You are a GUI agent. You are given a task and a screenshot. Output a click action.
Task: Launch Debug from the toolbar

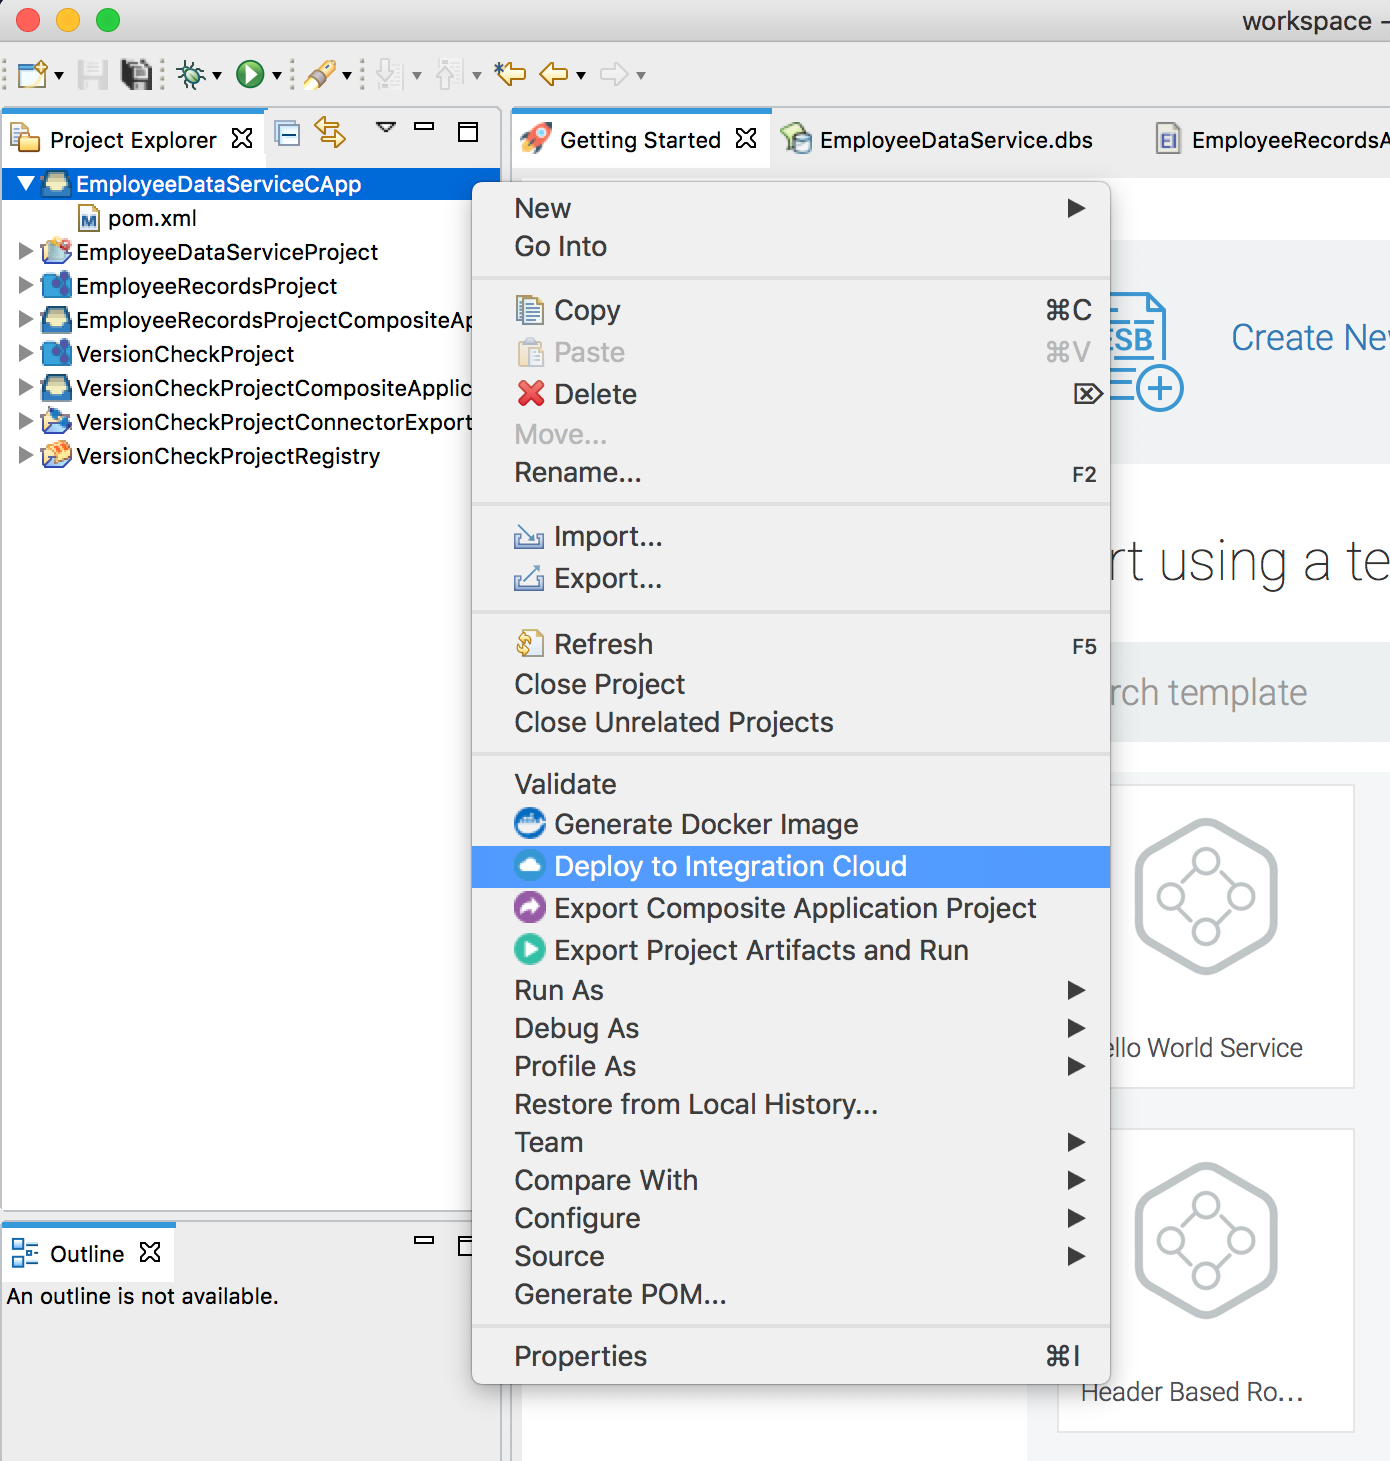point(188,74)
